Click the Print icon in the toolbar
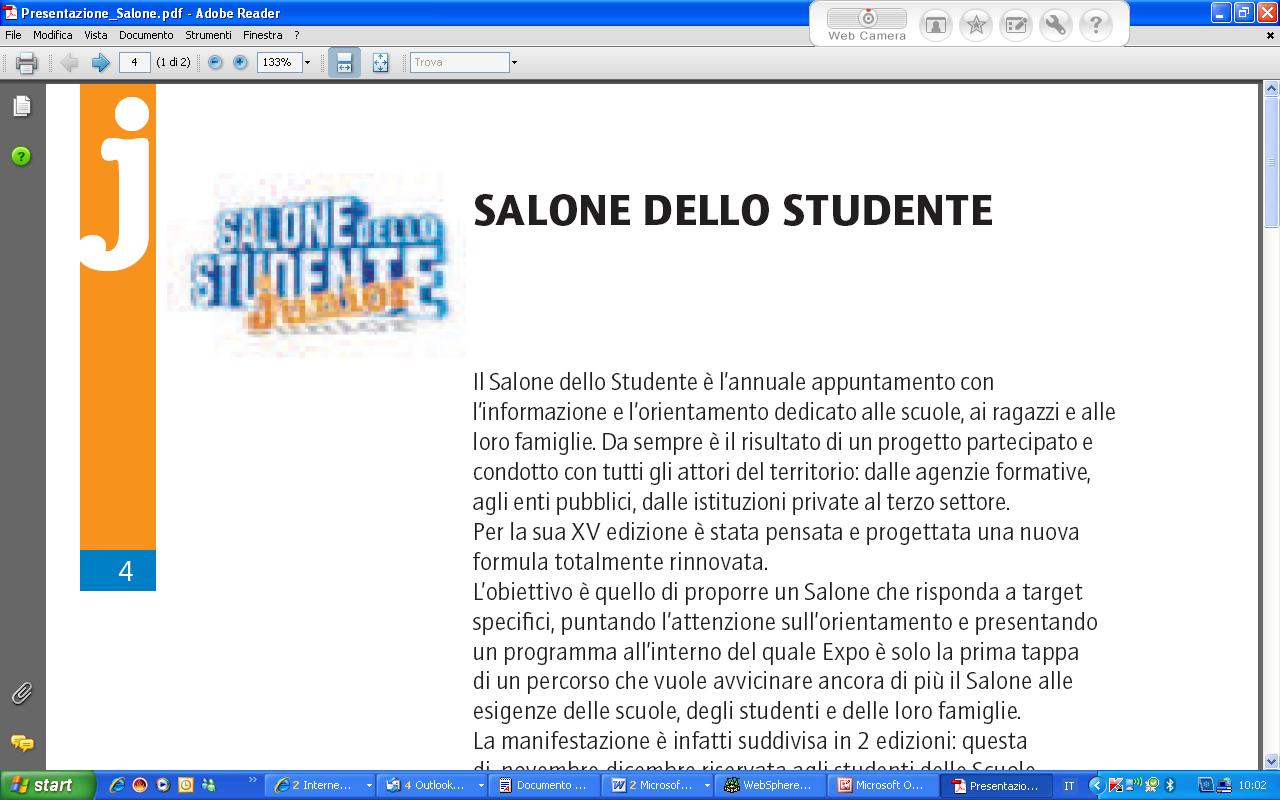Viewport: 1280px width, 800px height. coord(27,63)
